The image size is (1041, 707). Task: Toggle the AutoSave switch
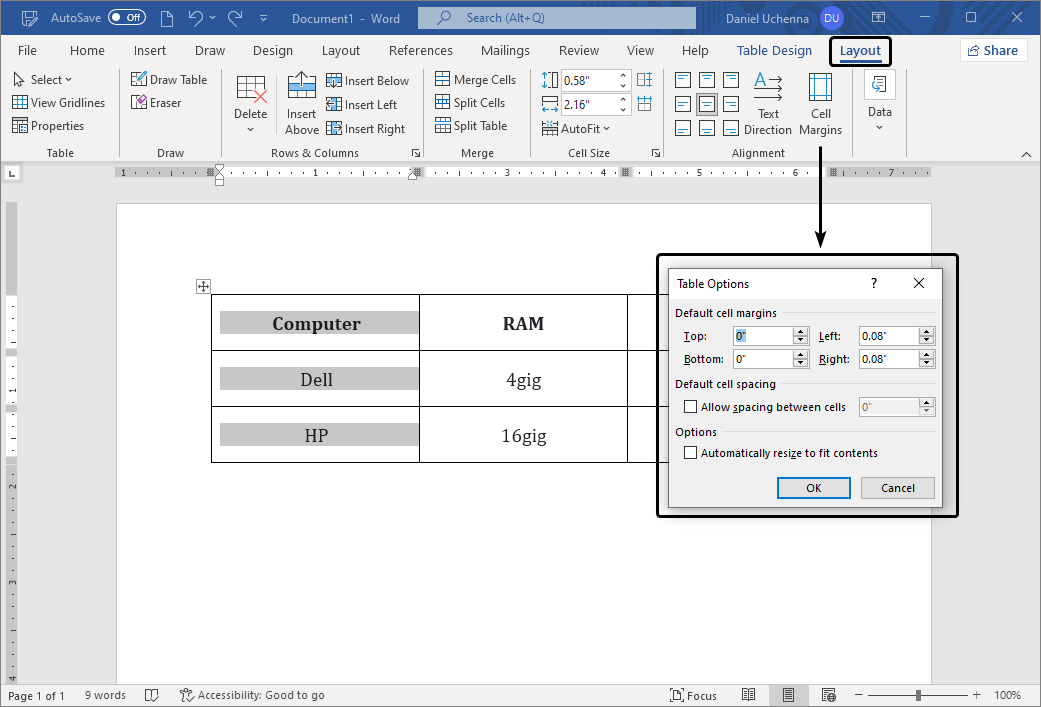coord(126,18)
